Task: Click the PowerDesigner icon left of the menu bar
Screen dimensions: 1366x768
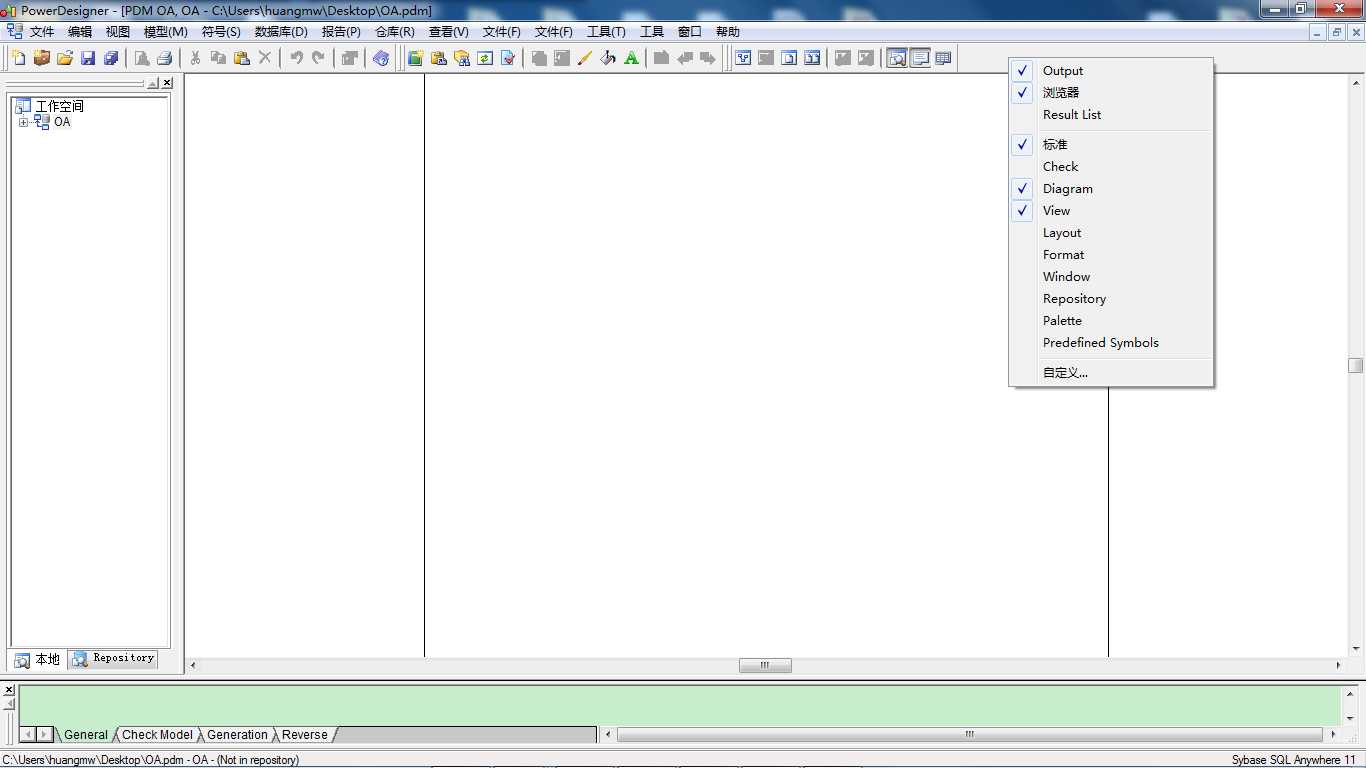Action: point(14,31)
